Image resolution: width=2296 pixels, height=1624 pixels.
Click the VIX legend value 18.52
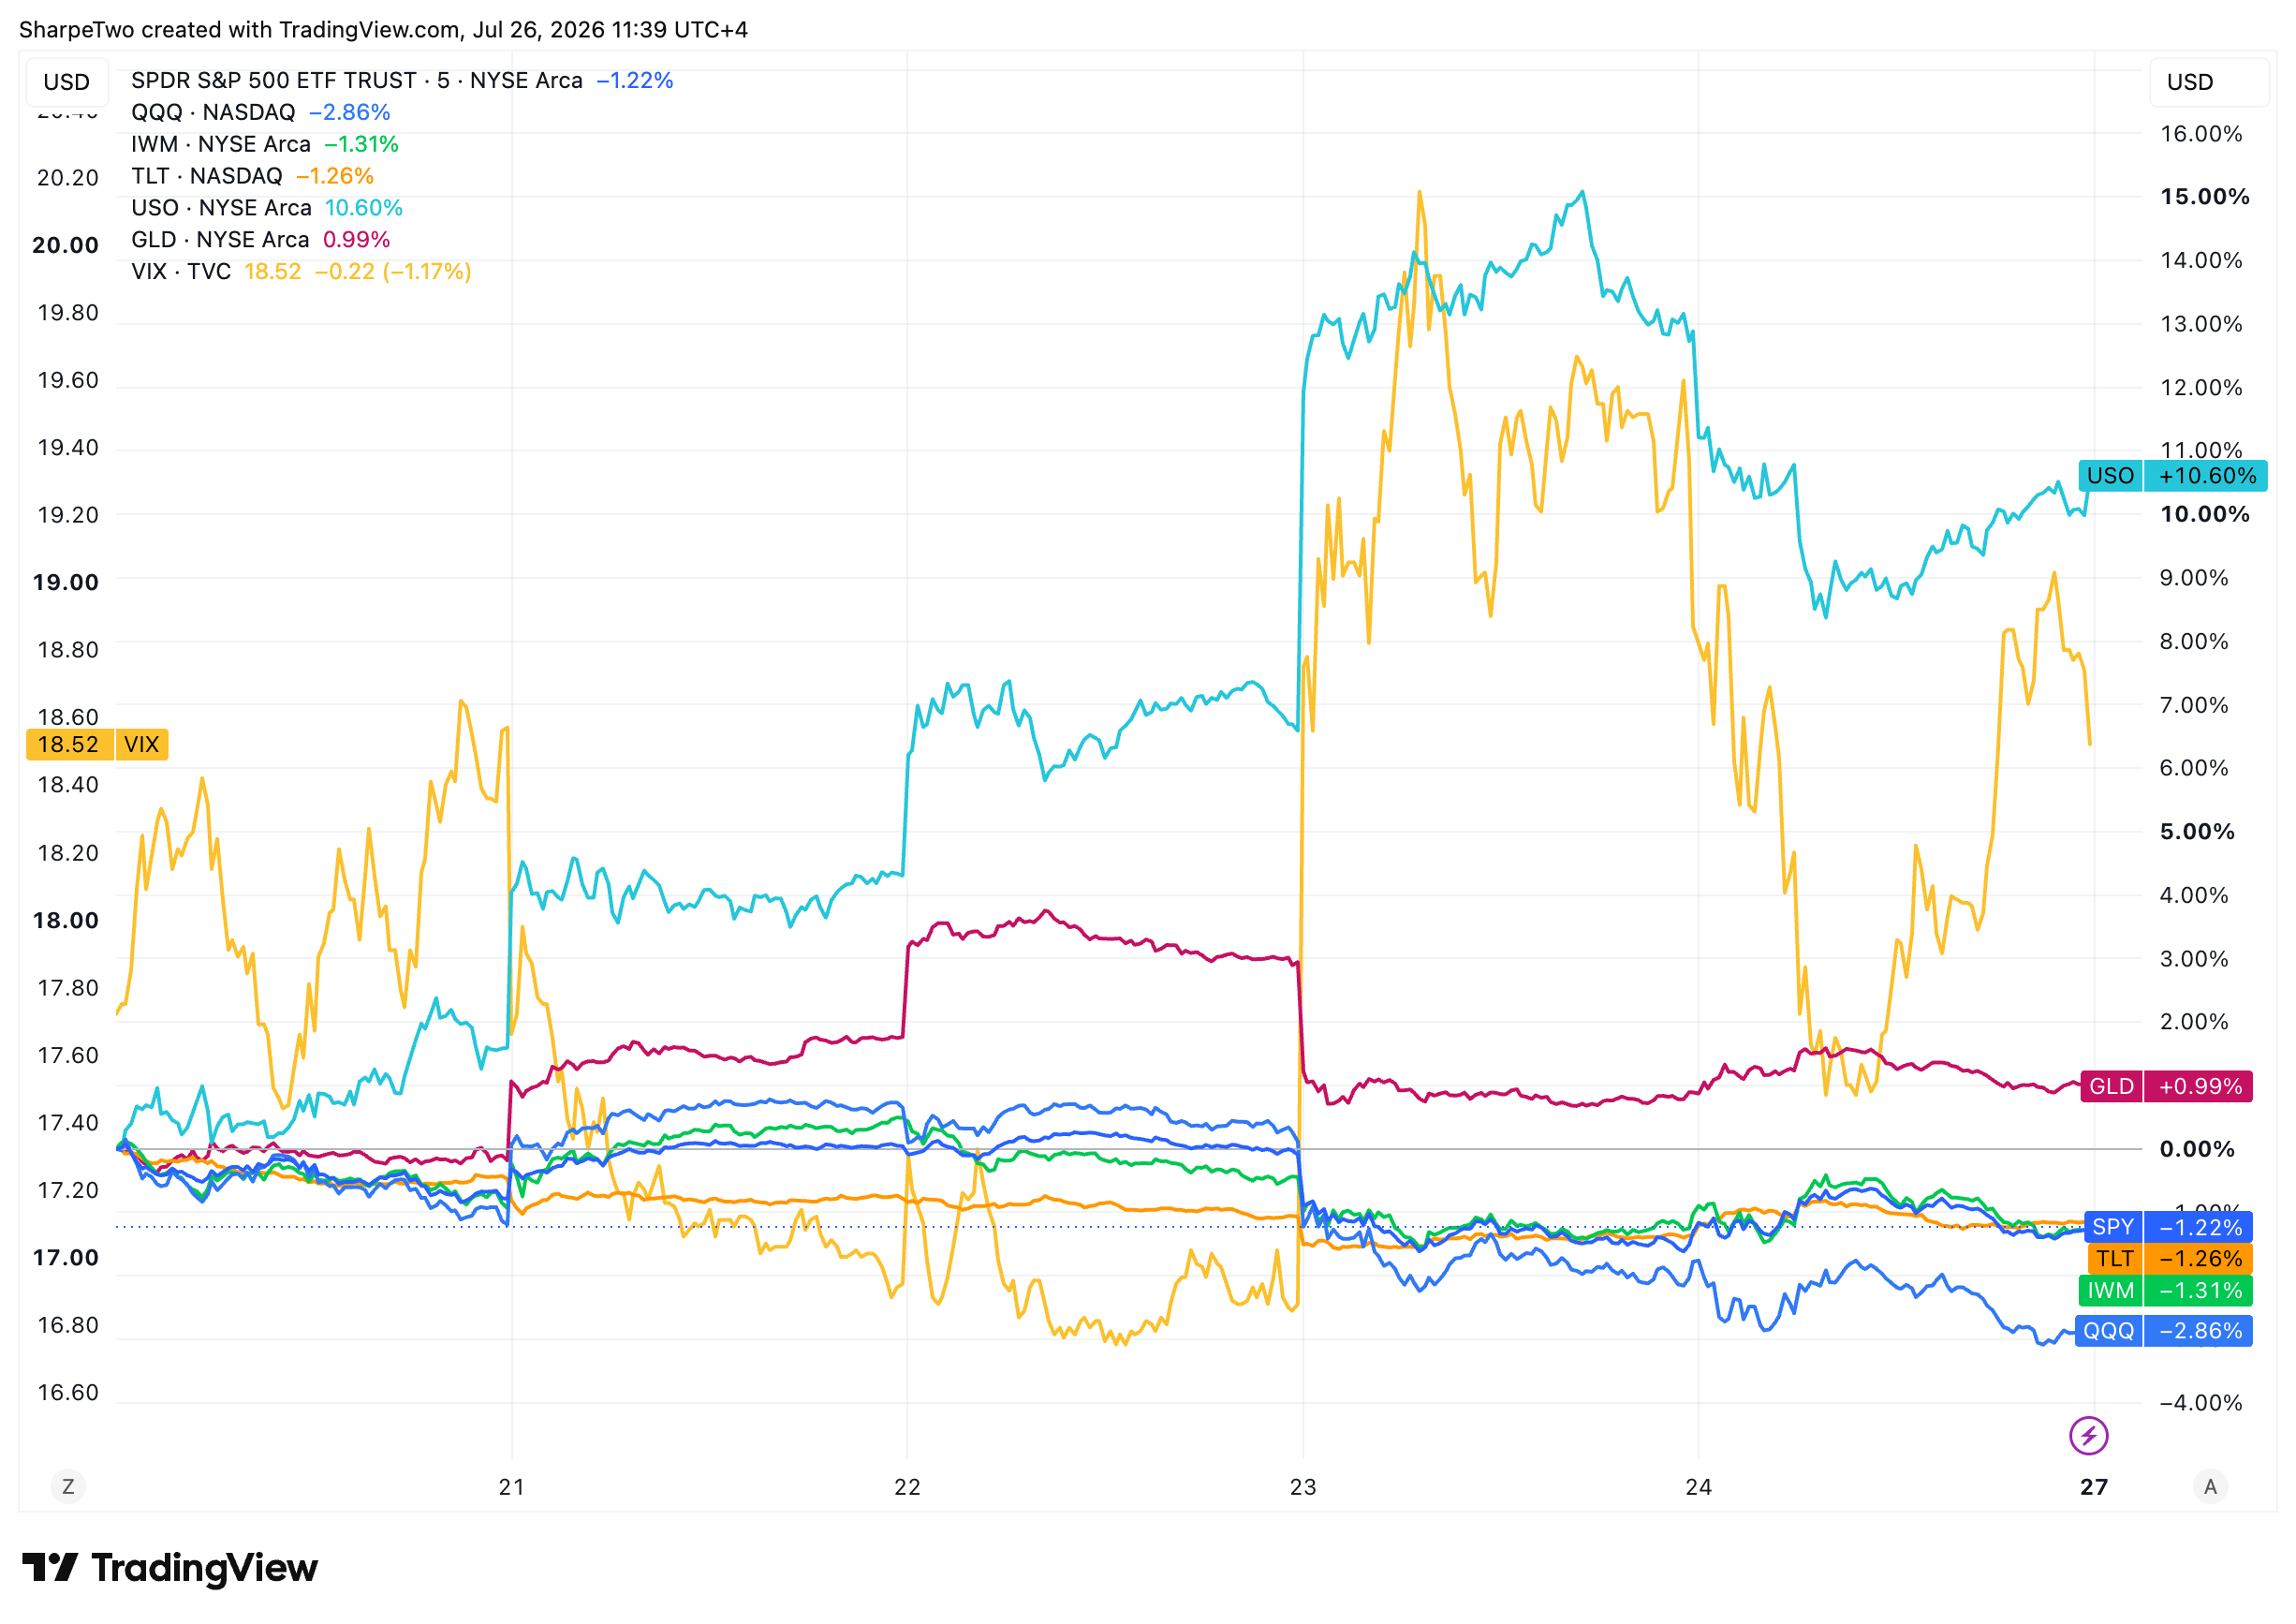[x=273, y=272]
